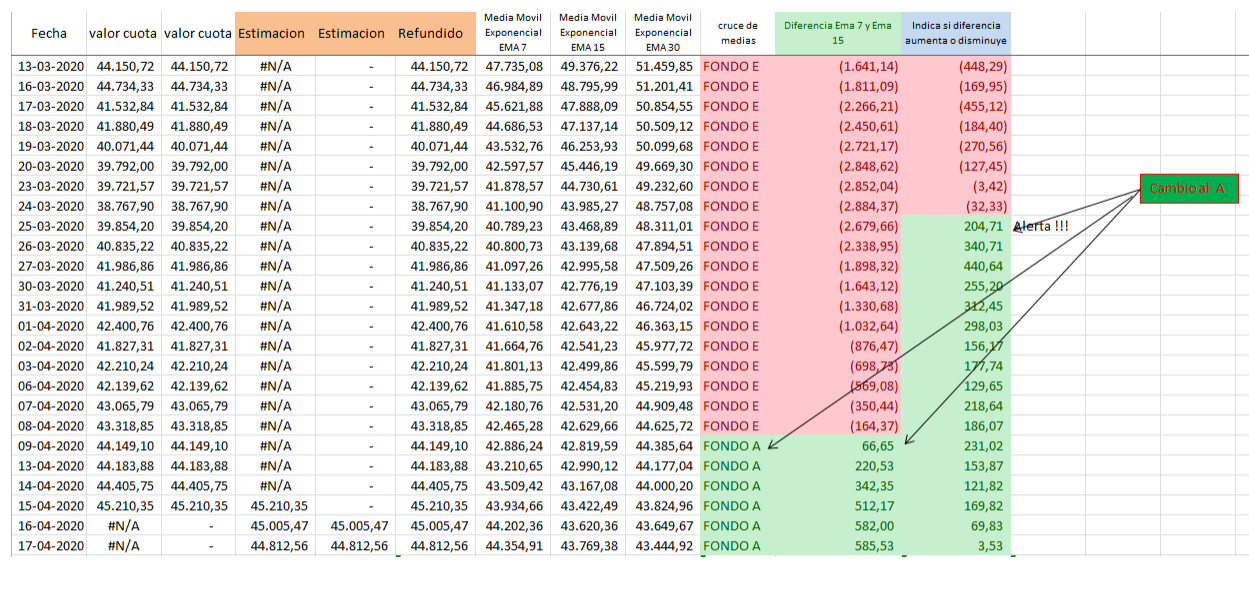Select date cell 02-04-2020
This screenshot has height=590, width=1249.
(51, 346)
